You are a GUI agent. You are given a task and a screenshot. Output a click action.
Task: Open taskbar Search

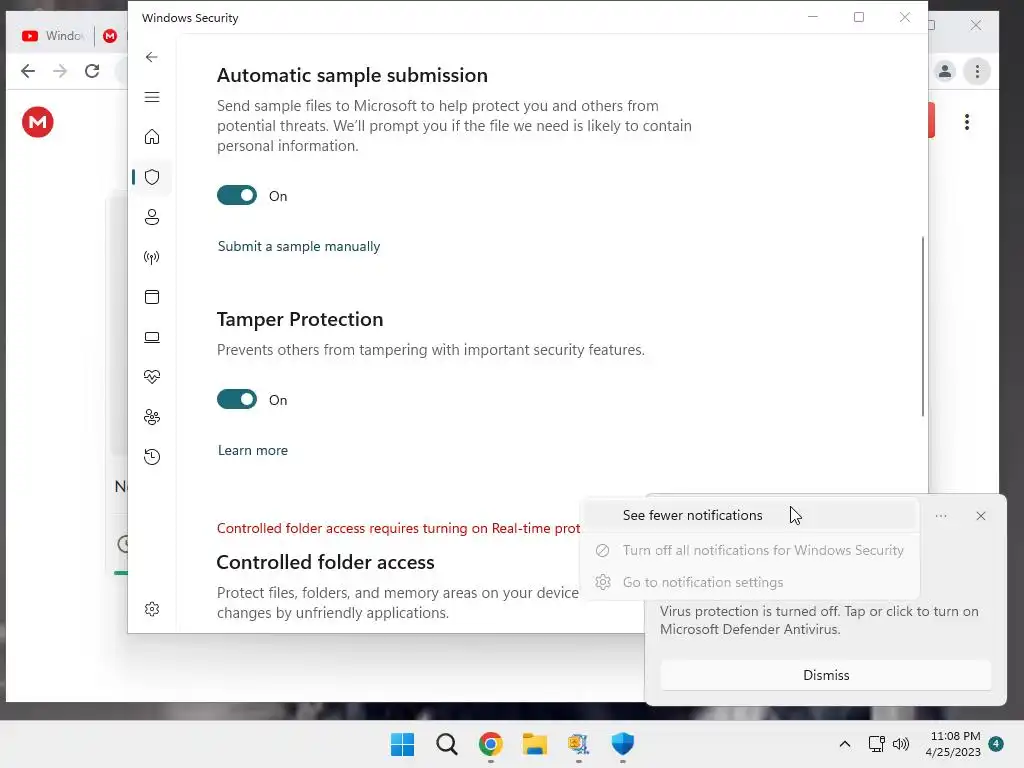447,744
